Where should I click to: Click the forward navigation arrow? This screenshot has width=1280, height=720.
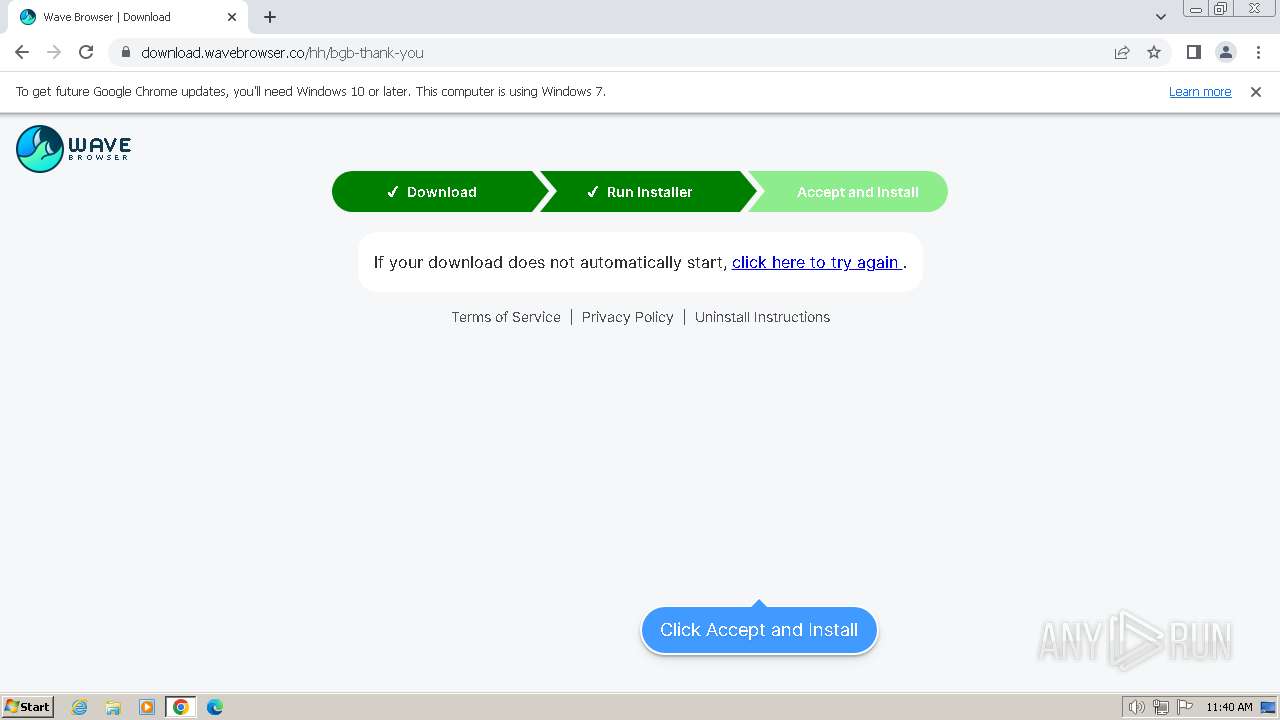point(54,52)
